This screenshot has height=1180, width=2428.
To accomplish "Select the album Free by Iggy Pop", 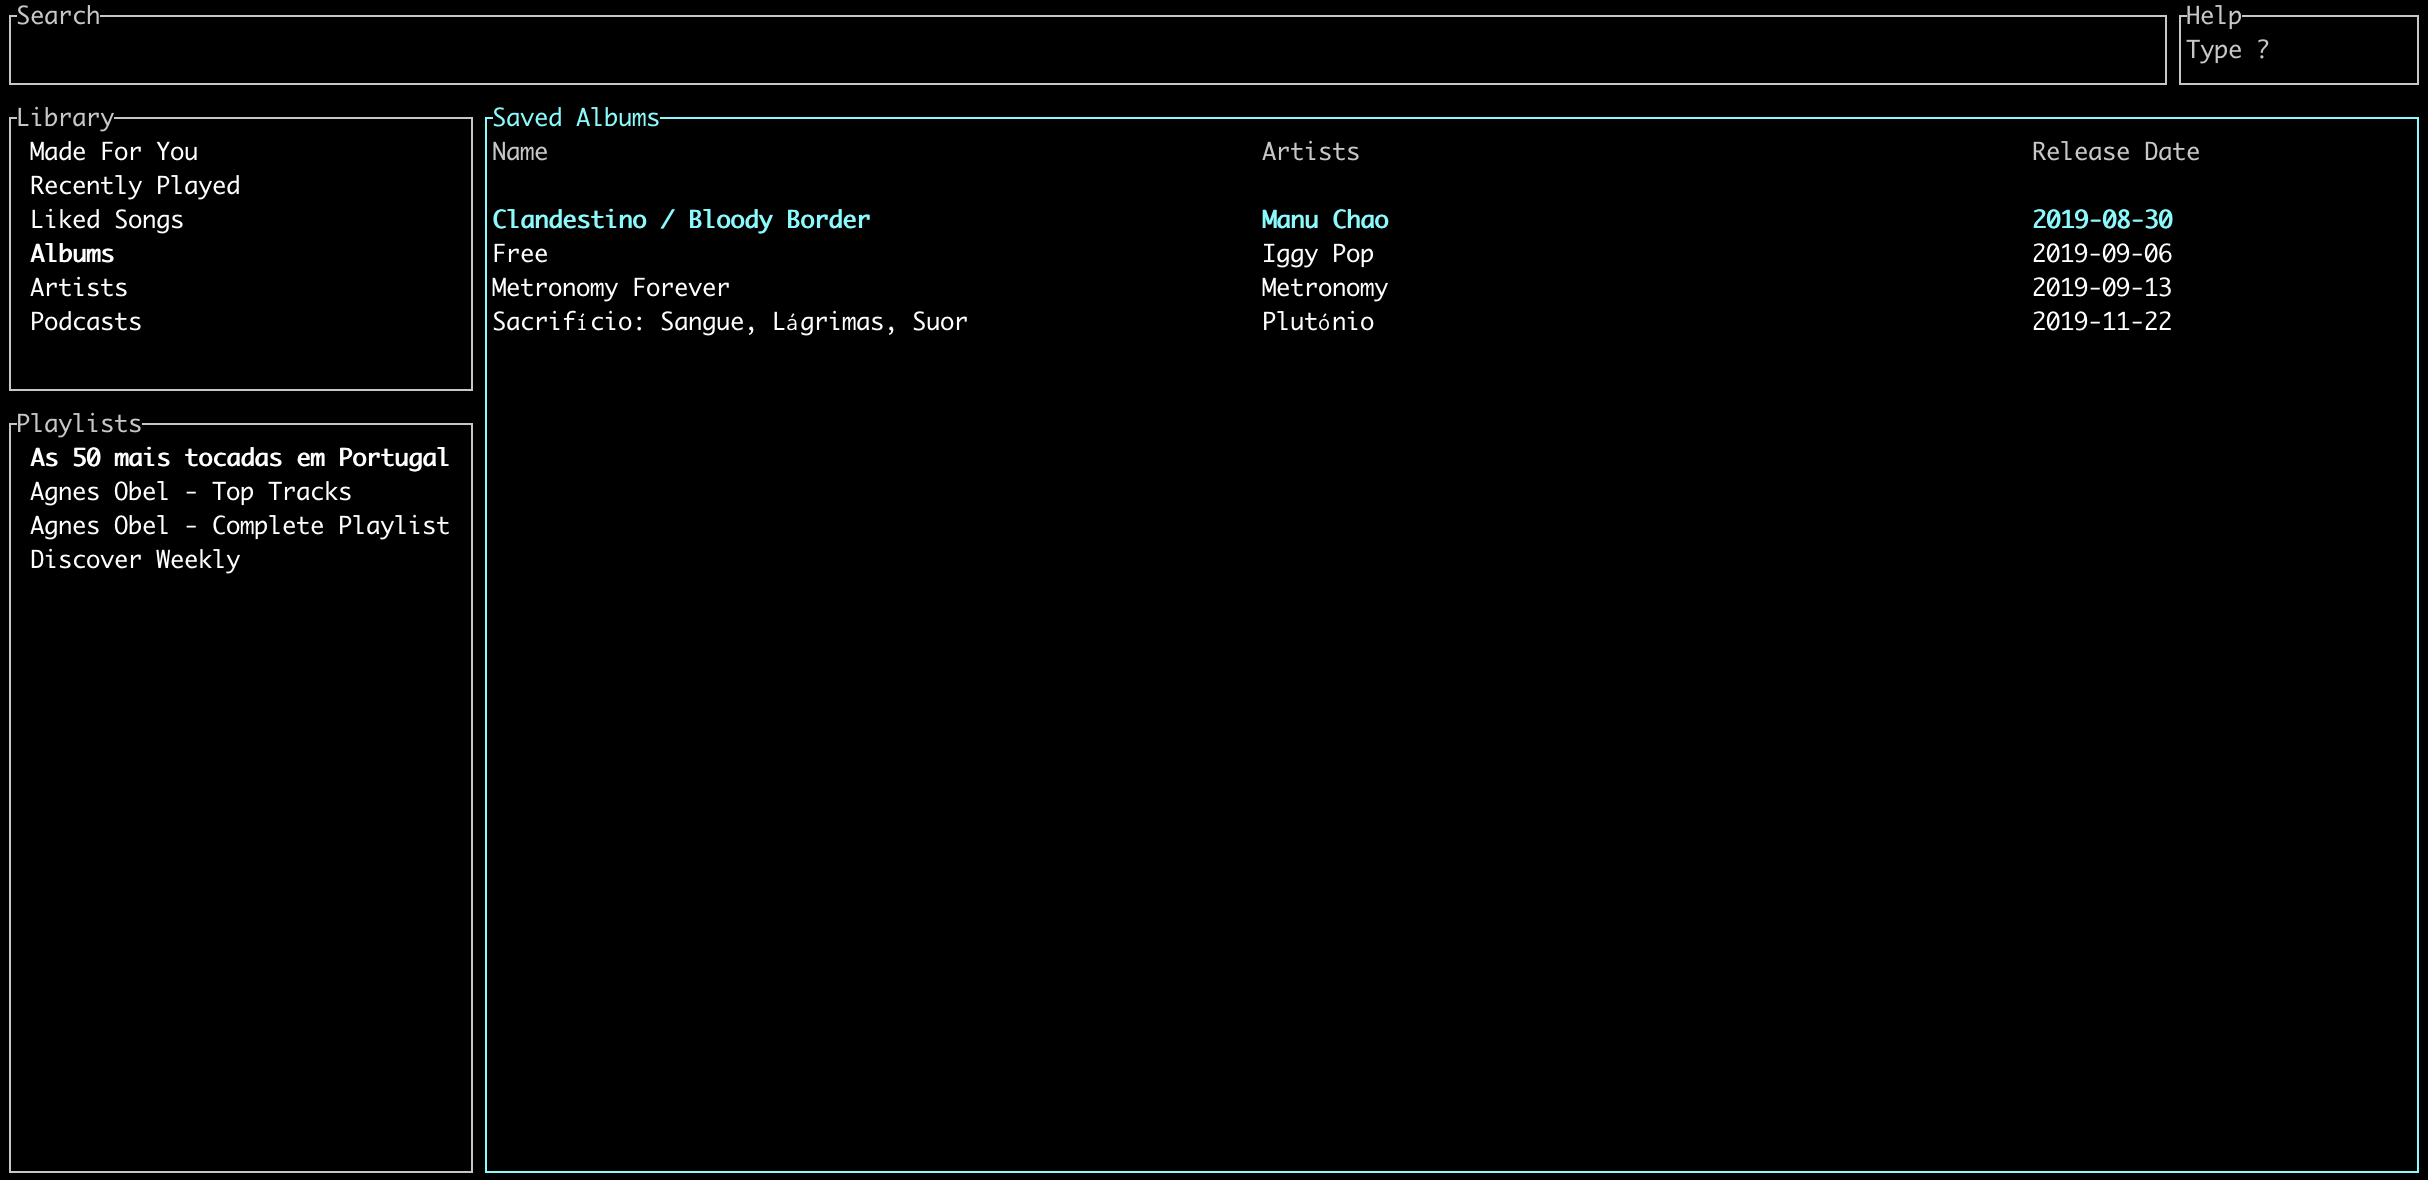I will pyautogui.click(x=519, y=253).
